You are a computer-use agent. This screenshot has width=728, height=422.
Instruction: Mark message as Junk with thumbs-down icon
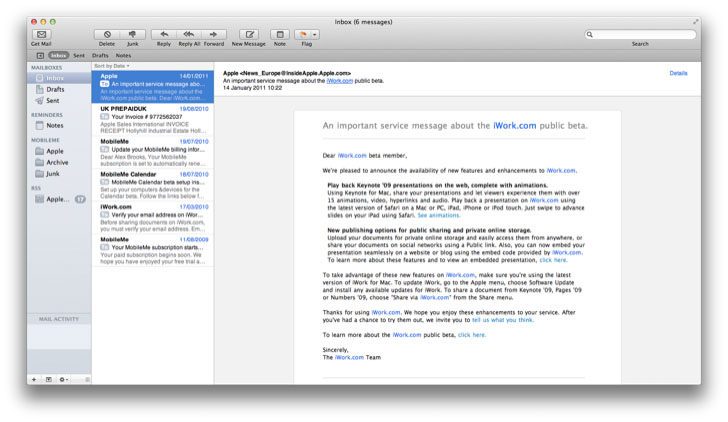(133, 34)
